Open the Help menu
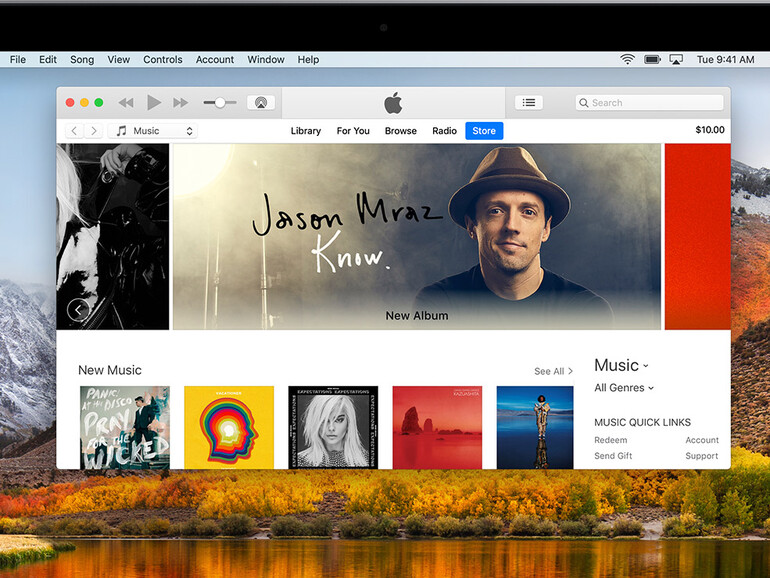 [x=308, y=59]
